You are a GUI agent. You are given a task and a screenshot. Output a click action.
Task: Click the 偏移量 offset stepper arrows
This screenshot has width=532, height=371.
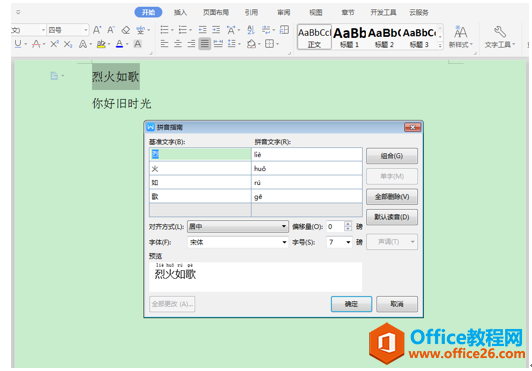[x=348, y=226]
